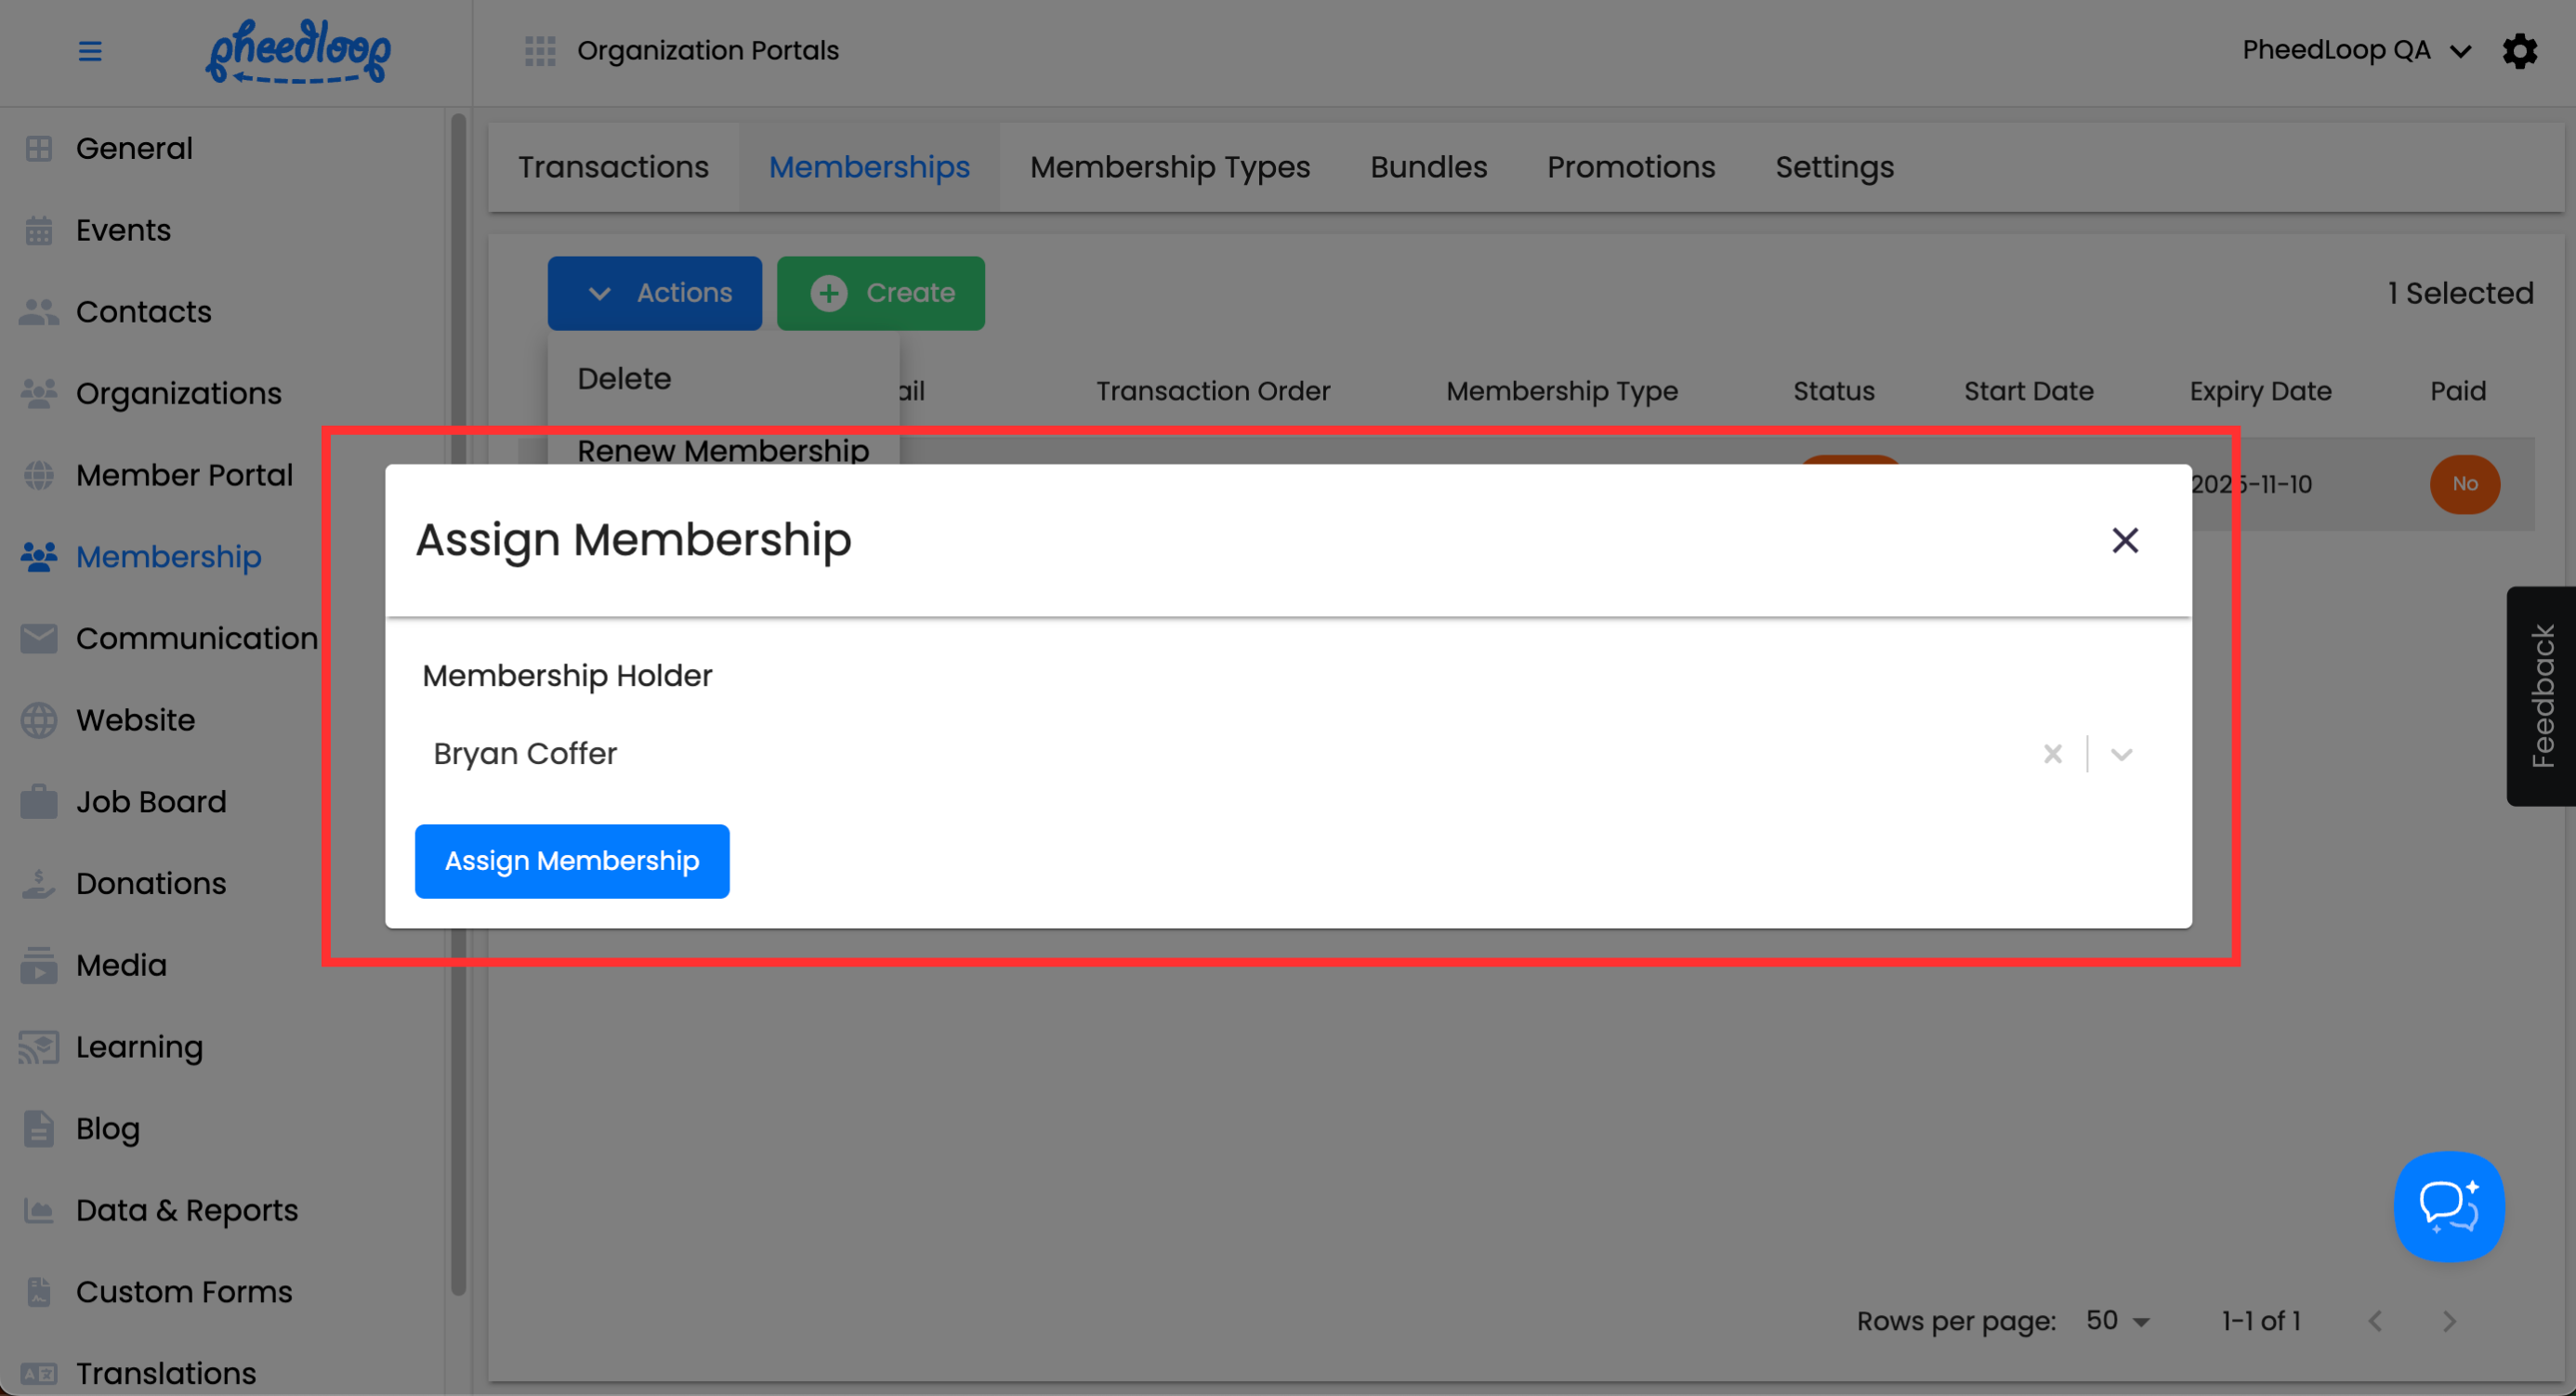Screen dimensions: 2576x1396
Task: Click the Website globe icon
Action: click(x=39, y=720)
